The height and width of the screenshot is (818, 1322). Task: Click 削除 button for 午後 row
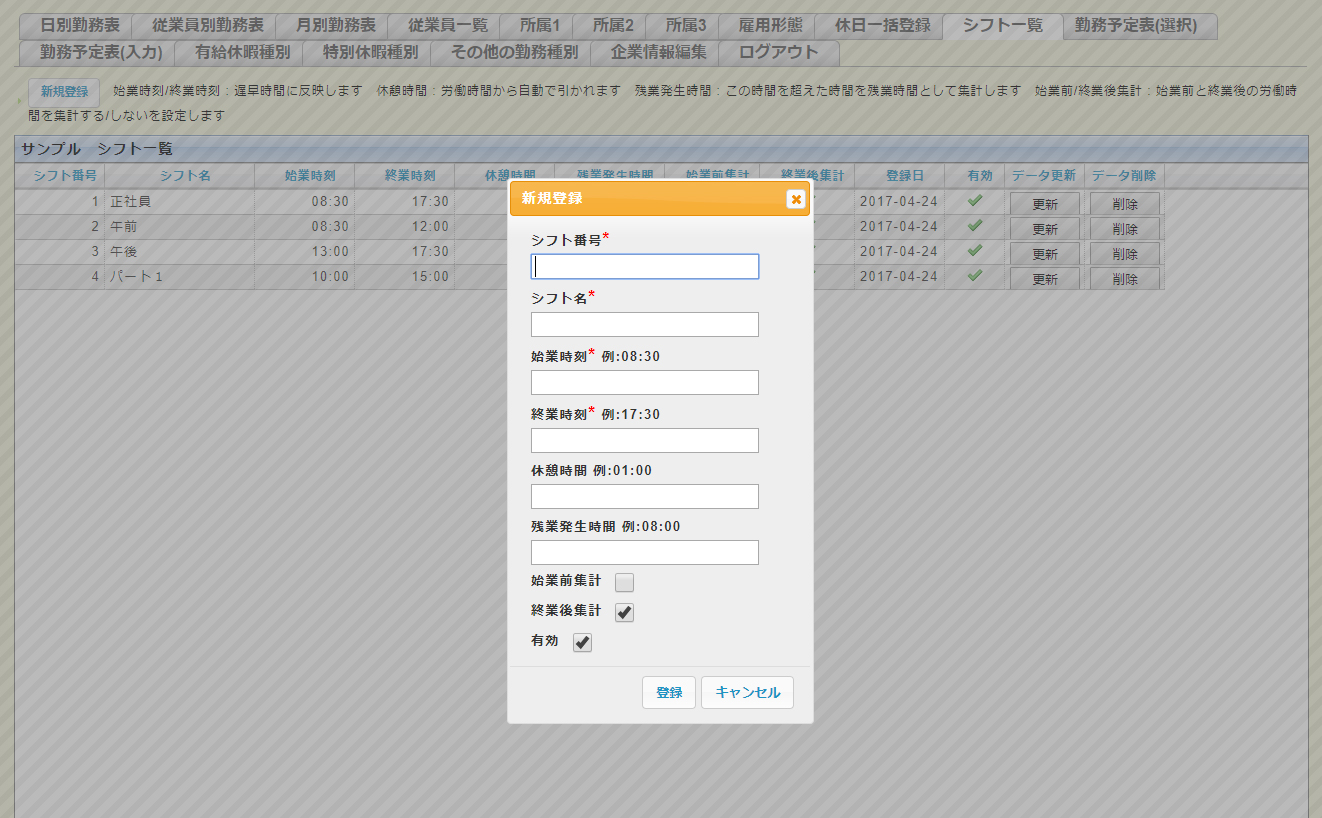(1124, 253)
